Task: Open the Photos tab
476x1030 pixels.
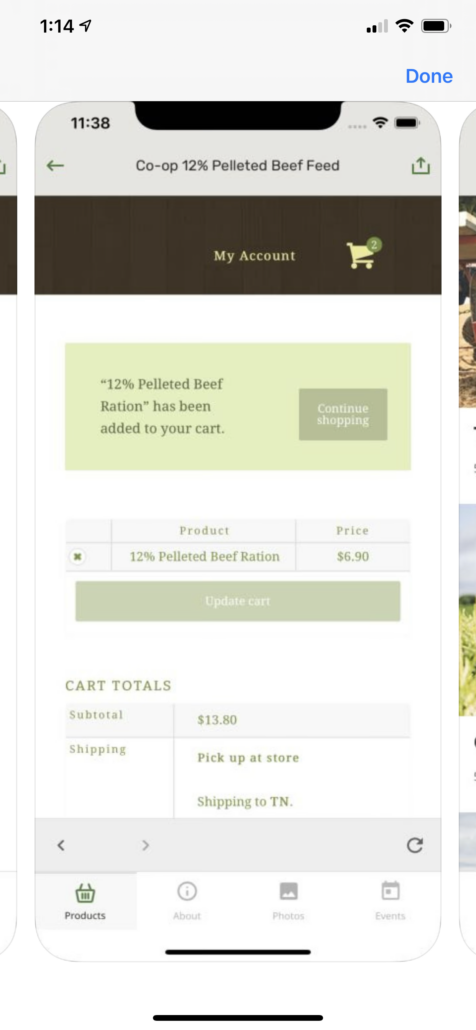Action: tap(288, 901)
